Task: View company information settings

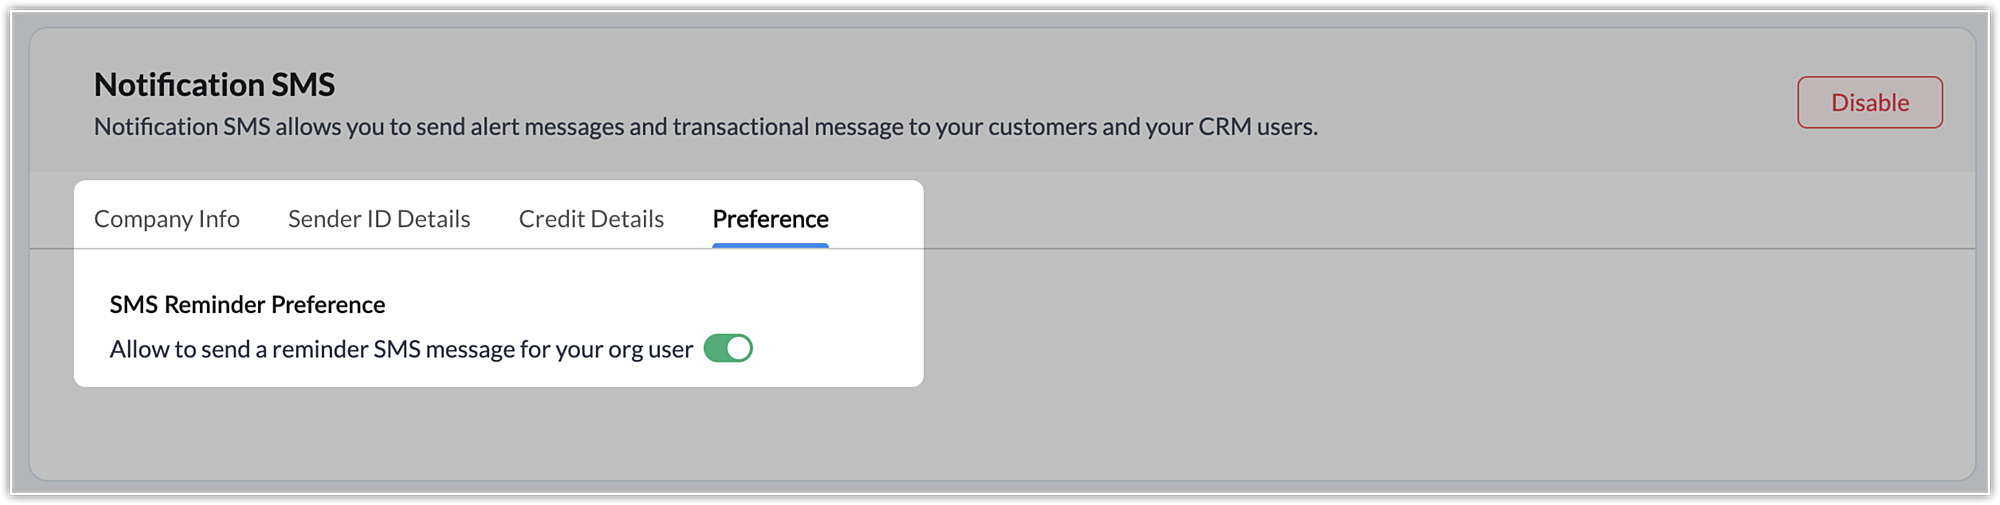Action: pos(167,219)
